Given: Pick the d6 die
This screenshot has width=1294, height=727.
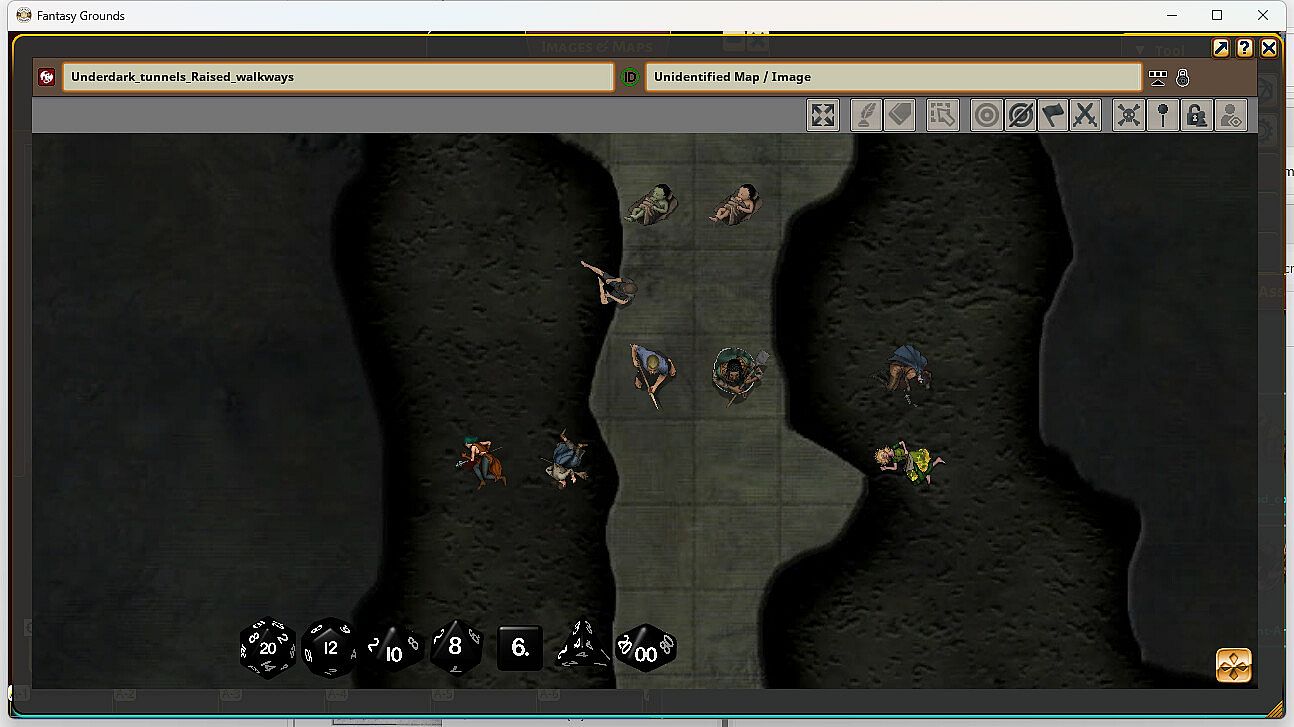Looking at the screenshot, I should [520, 647].
